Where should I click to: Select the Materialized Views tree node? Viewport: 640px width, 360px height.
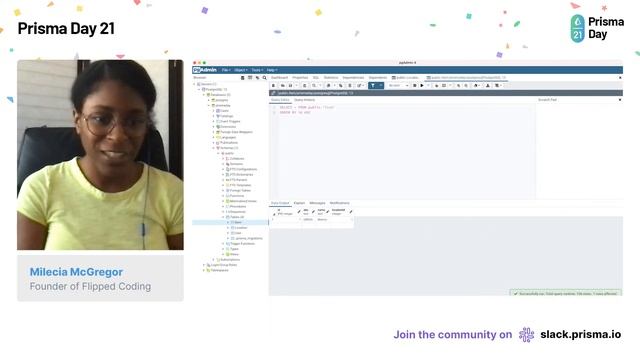(x=242, y=201)
